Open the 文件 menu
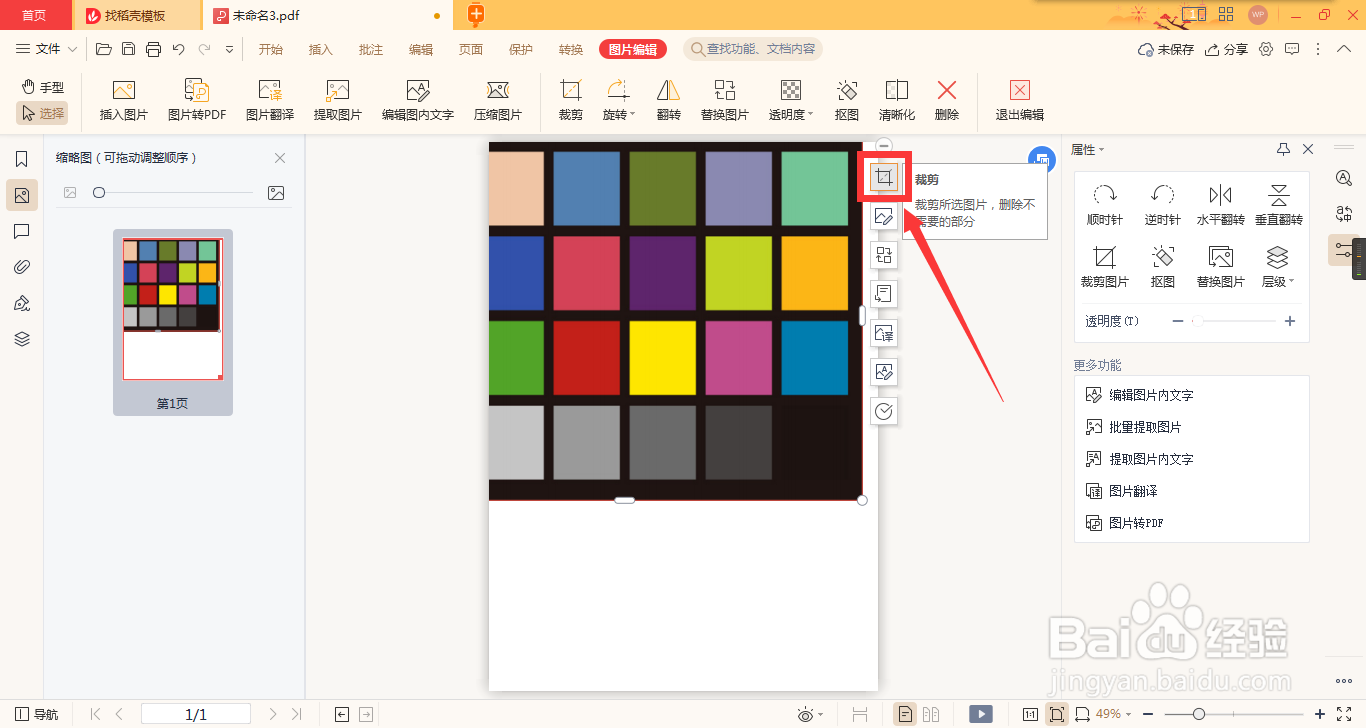Image resolution: width=1366 pixels, height=728 pixels. 47,49
